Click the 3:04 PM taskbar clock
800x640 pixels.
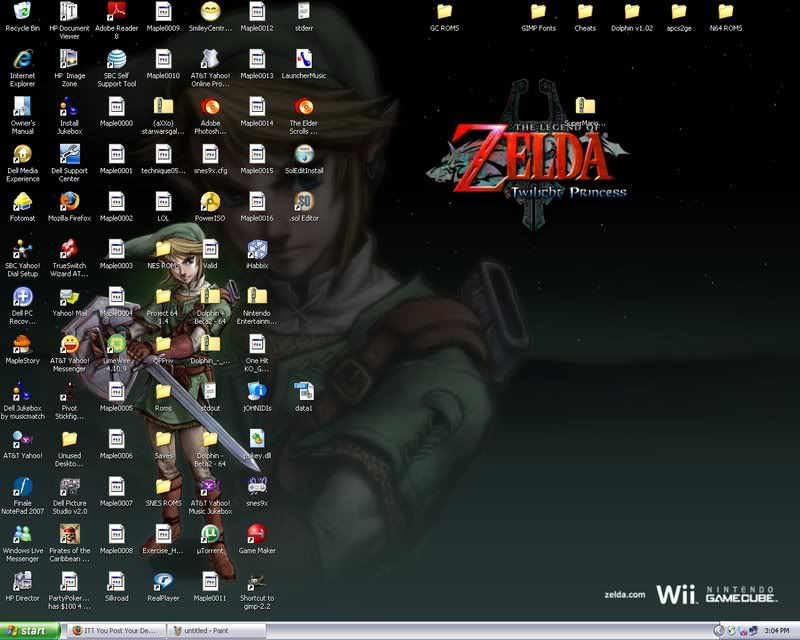(777, 631)
